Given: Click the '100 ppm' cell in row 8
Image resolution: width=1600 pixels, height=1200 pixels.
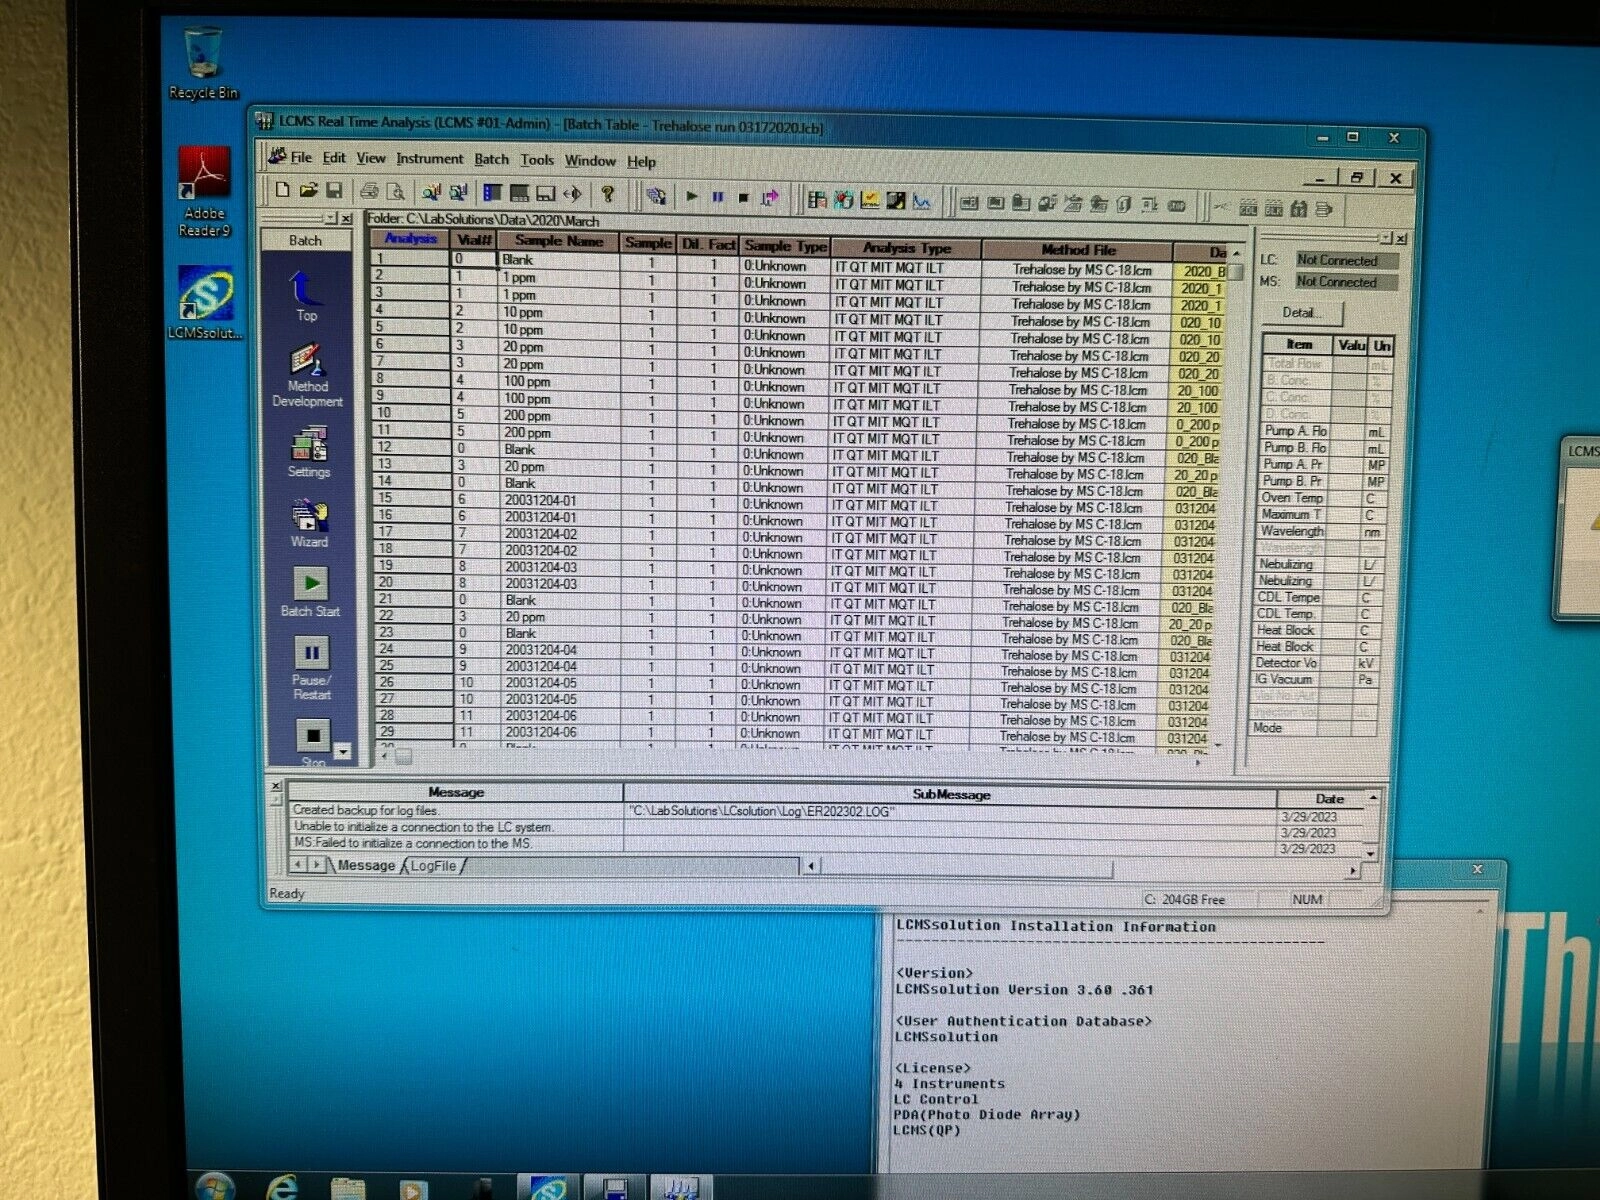Looking at the screenshot, I should (558, 381).
